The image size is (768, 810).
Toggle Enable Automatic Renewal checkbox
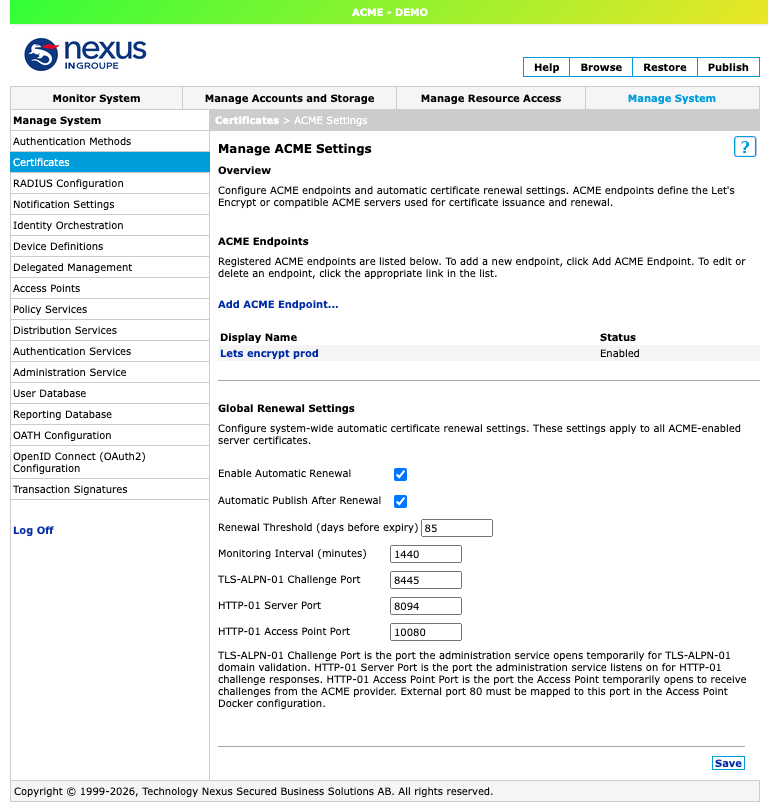click(400, 474)
